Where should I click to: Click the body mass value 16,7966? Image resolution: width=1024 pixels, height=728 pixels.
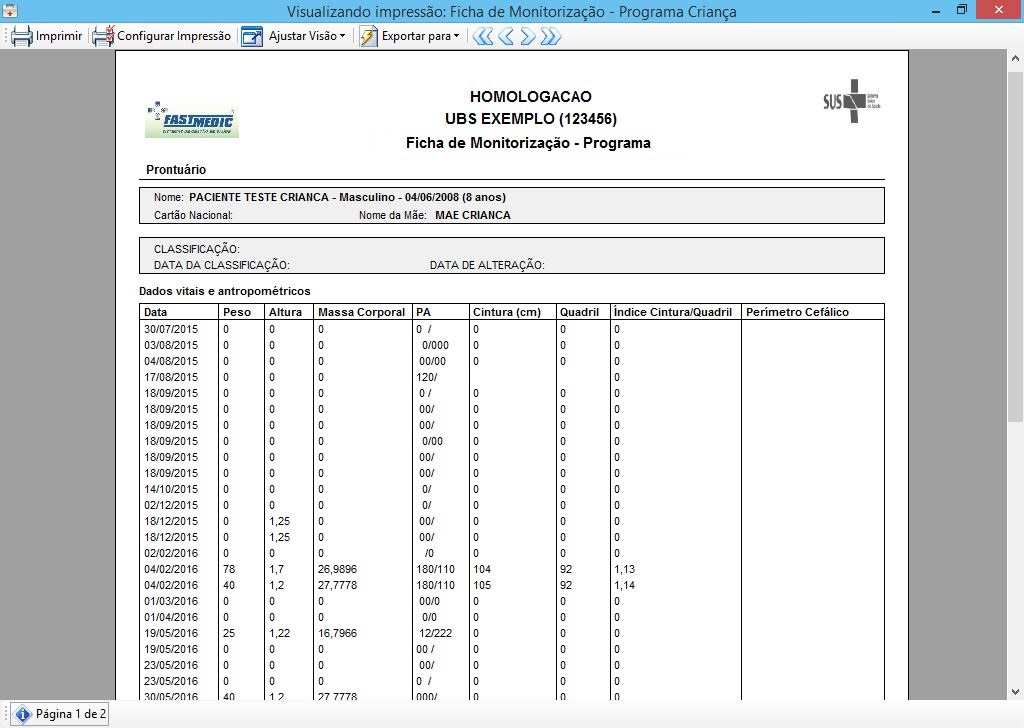pos(338,633)
